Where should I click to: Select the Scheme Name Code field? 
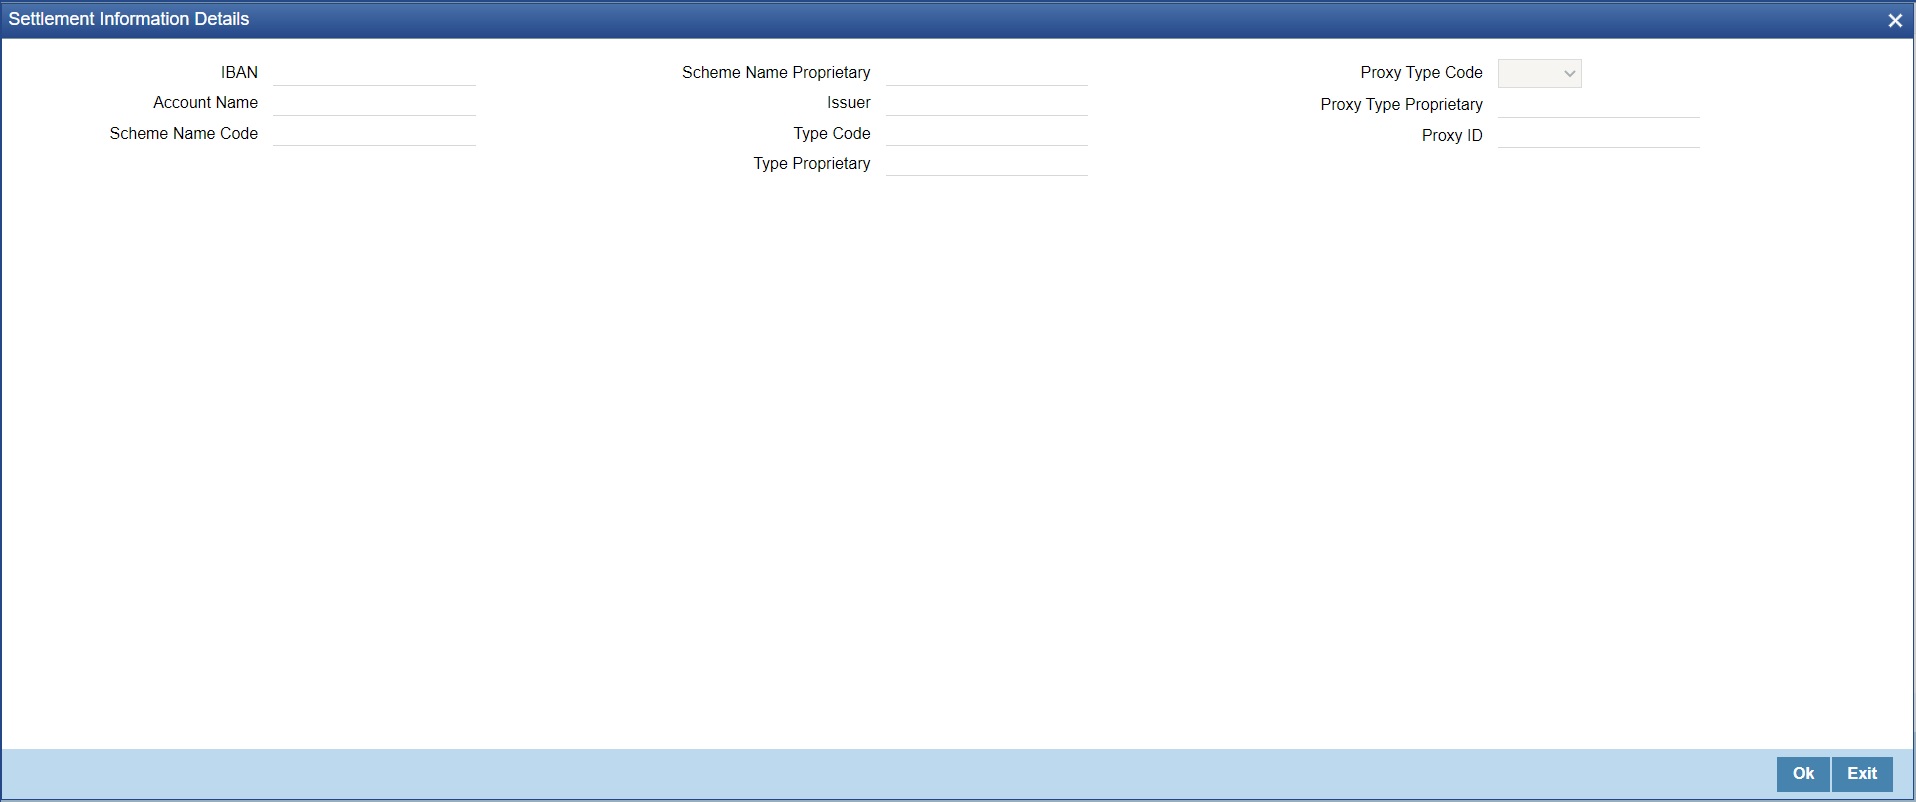374,133
